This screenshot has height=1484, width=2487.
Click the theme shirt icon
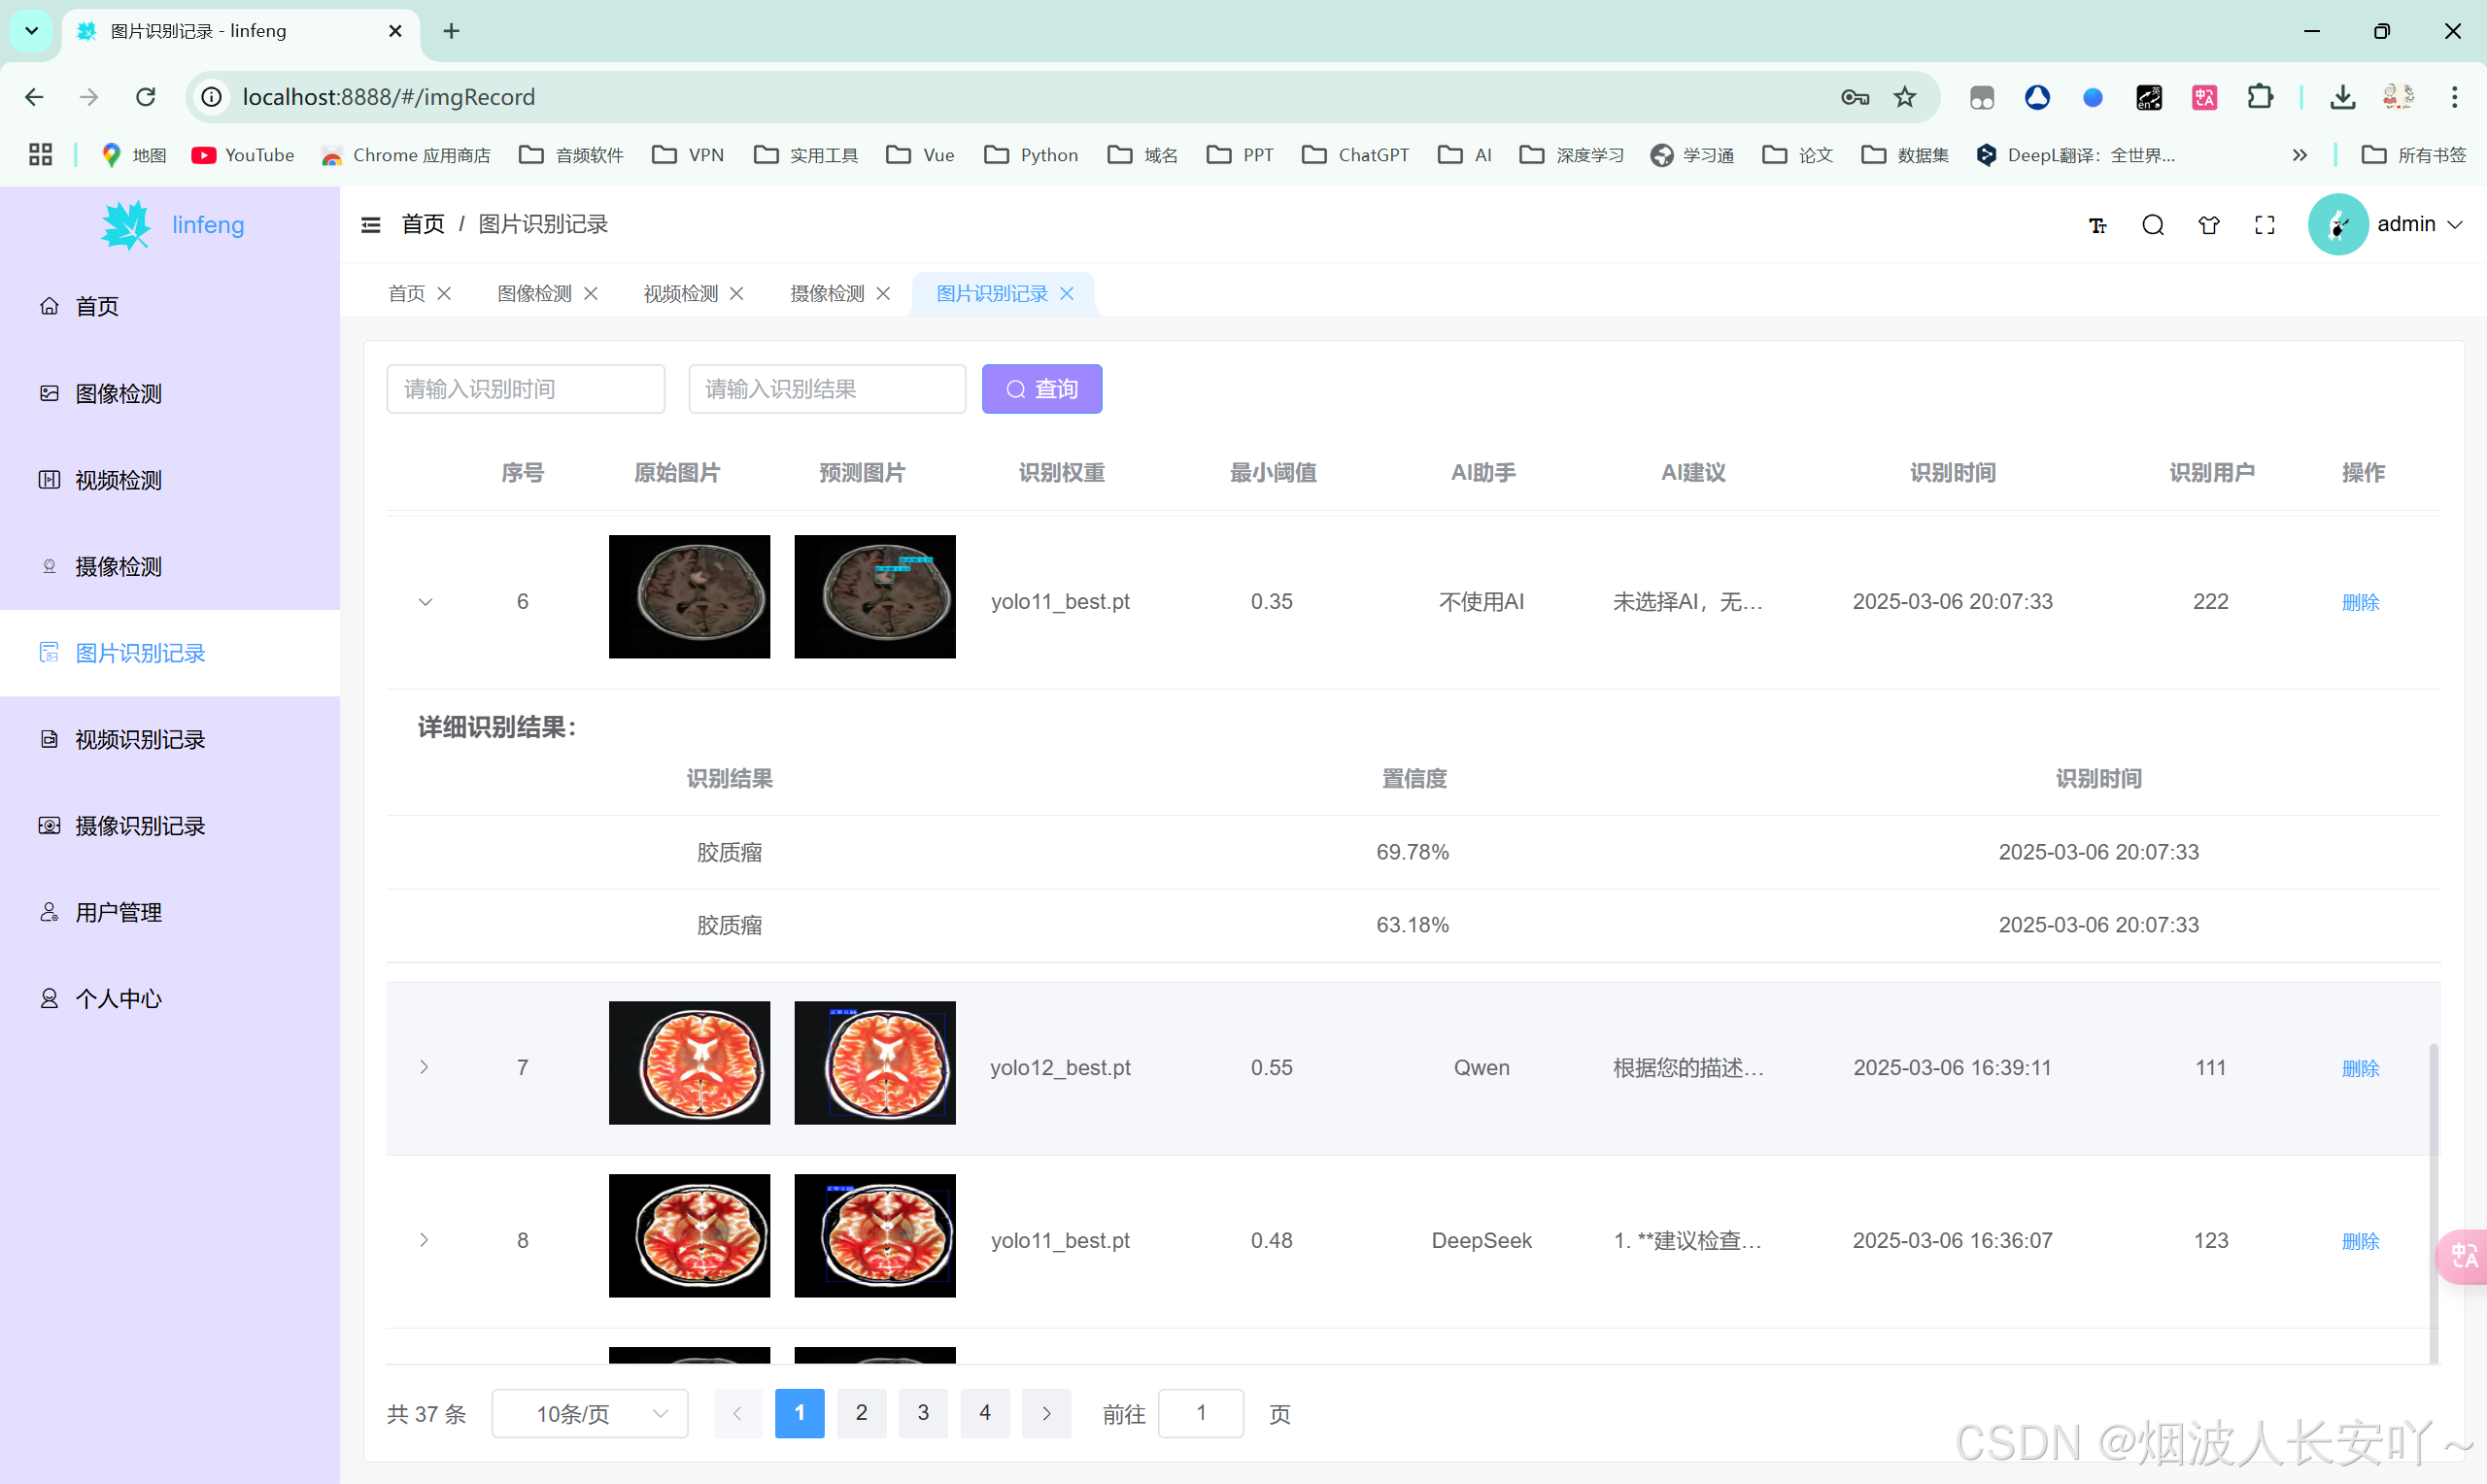[x=2209, y=225]
